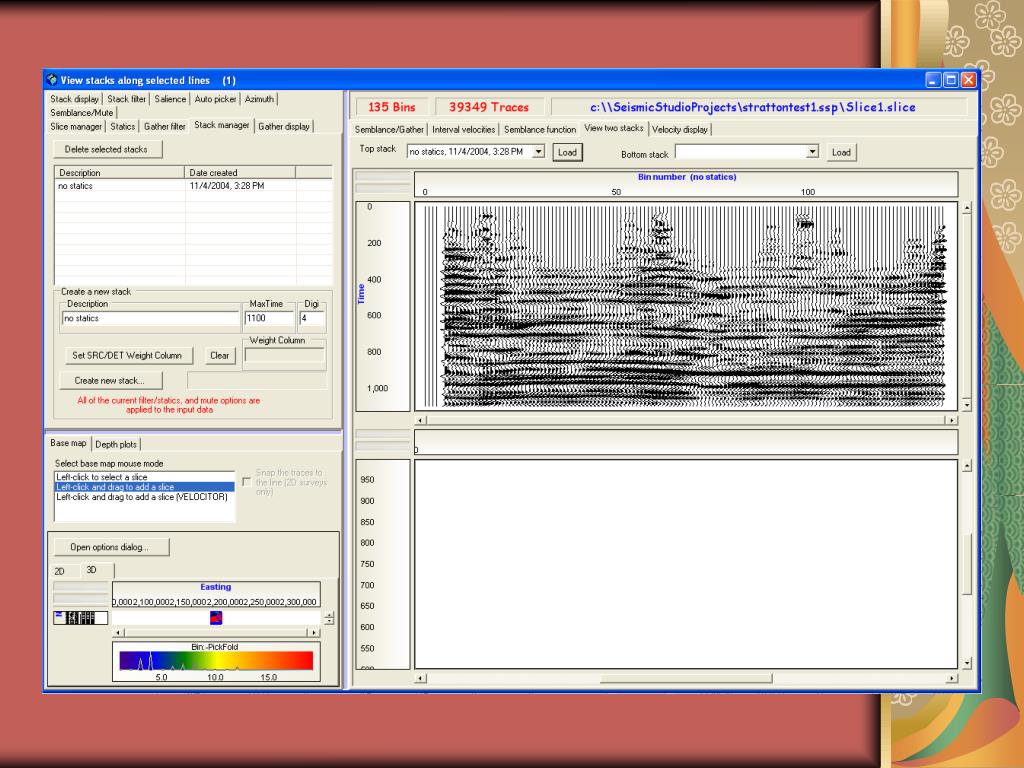
Task: Click the bottom stack horizontal scrollbar thumb
Action: [x=686, y=678]
